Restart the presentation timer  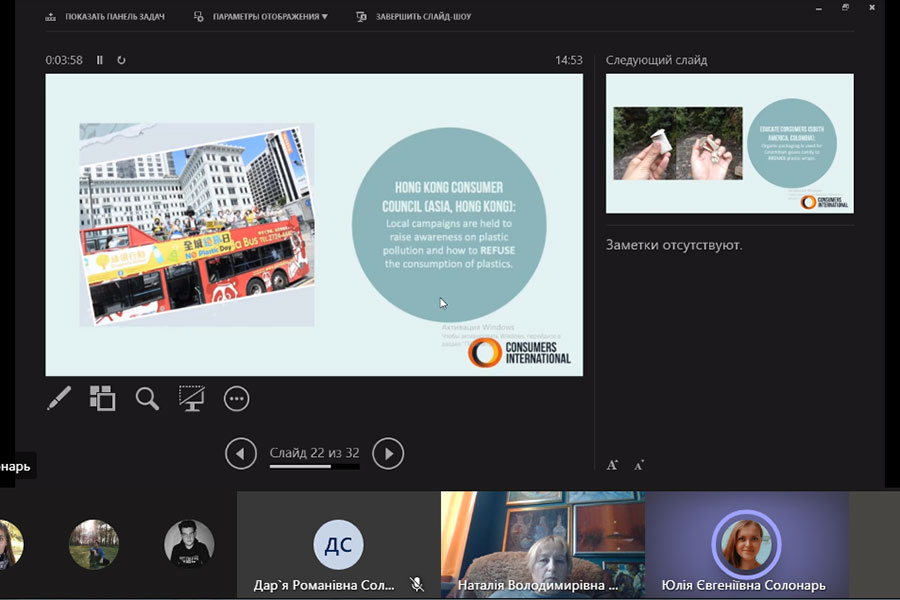tap(122, 60)
